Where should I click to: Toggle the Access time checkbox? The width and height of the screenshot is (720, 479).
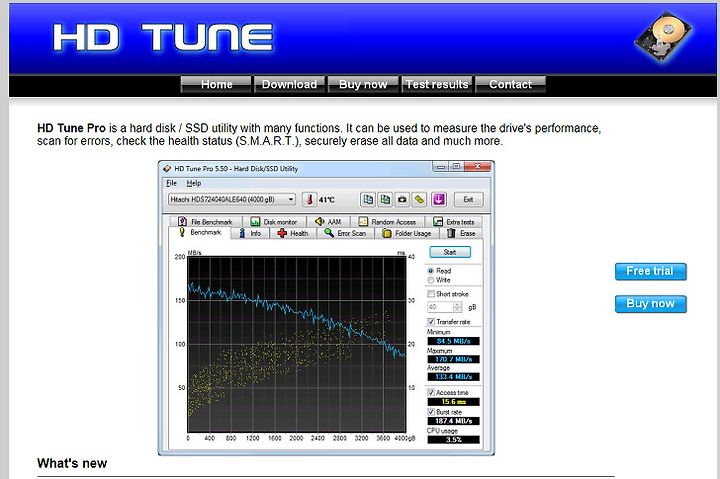[431, 392]
